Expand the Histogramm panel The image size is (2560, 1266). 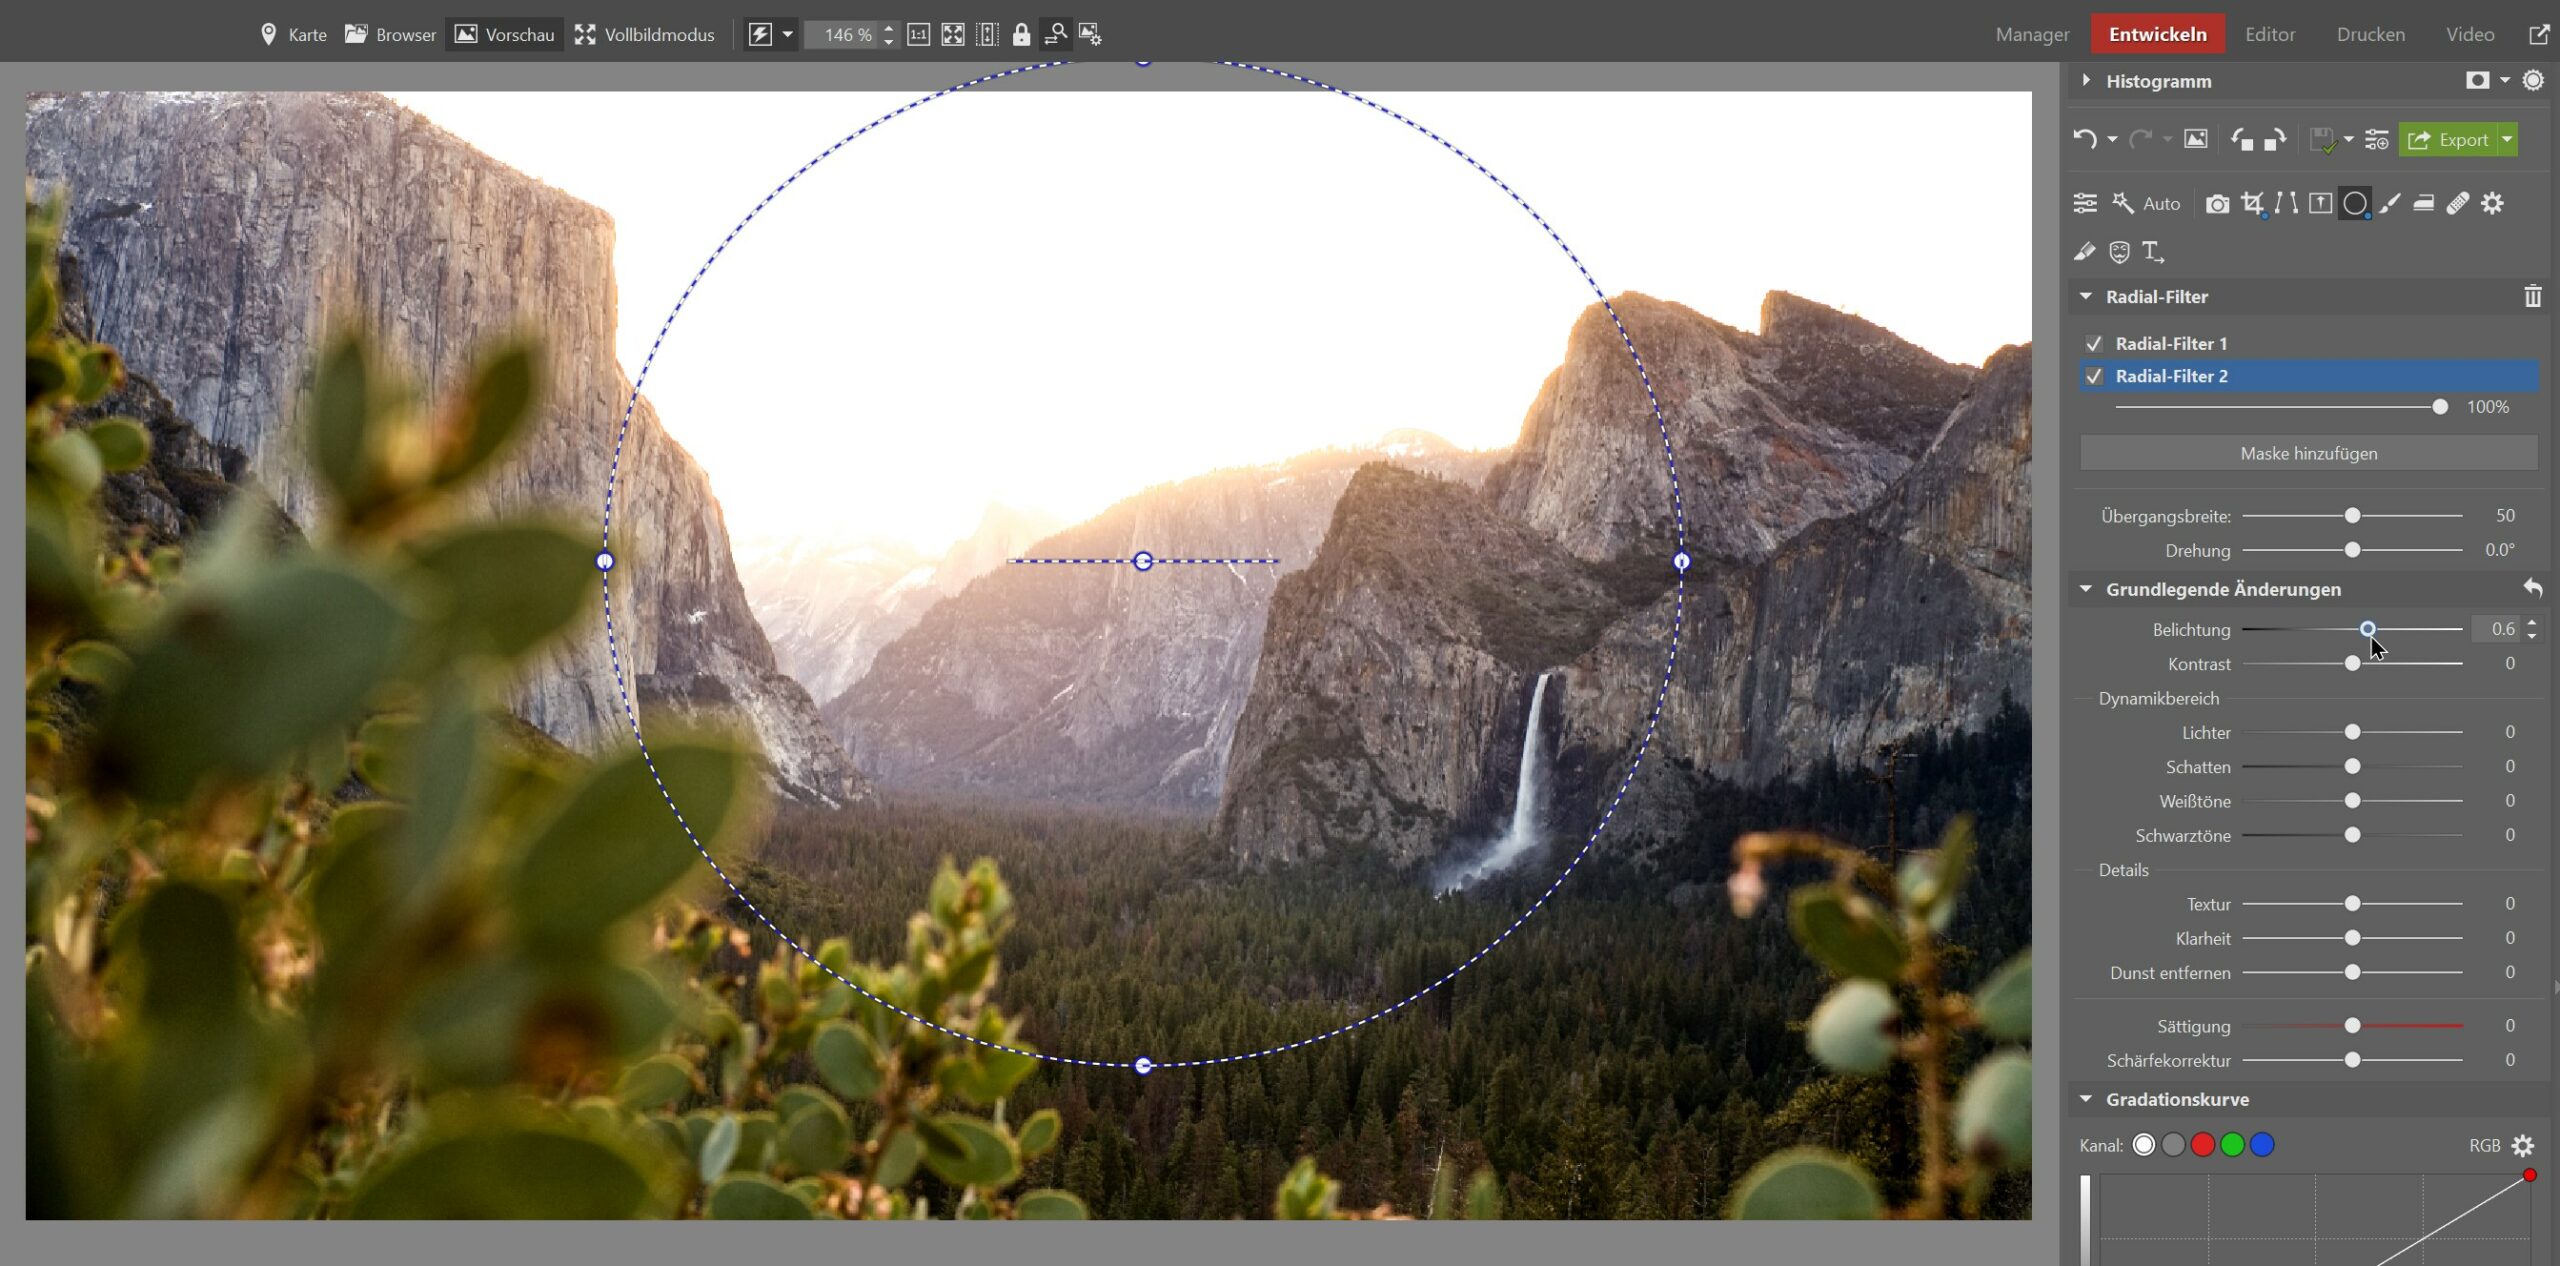[x=2086, y=81]
